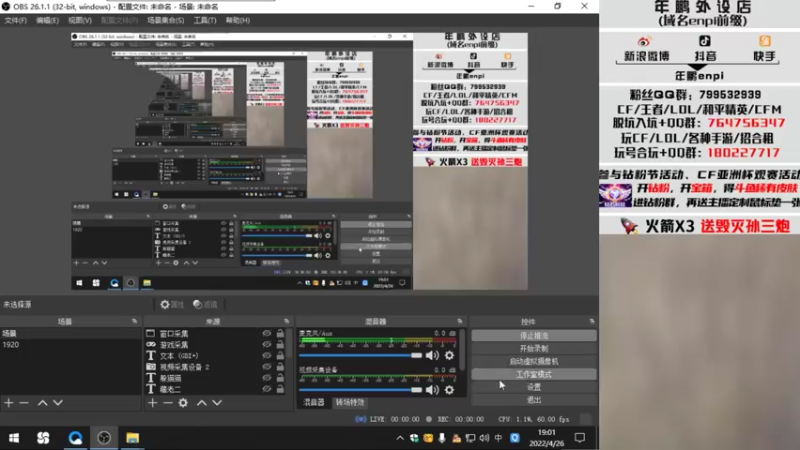Toggle the lock of 视频采集设备 2 source

tap(280, 367)
